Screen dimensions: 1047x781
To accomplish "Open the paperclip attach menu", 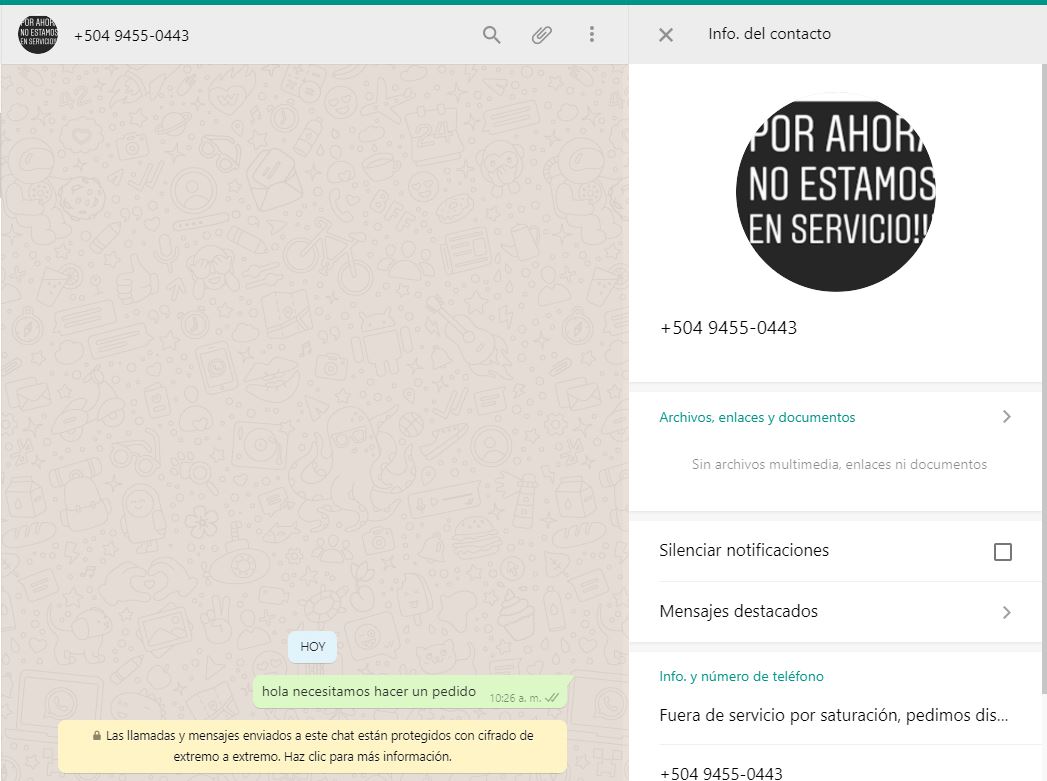I will (541, 35).
